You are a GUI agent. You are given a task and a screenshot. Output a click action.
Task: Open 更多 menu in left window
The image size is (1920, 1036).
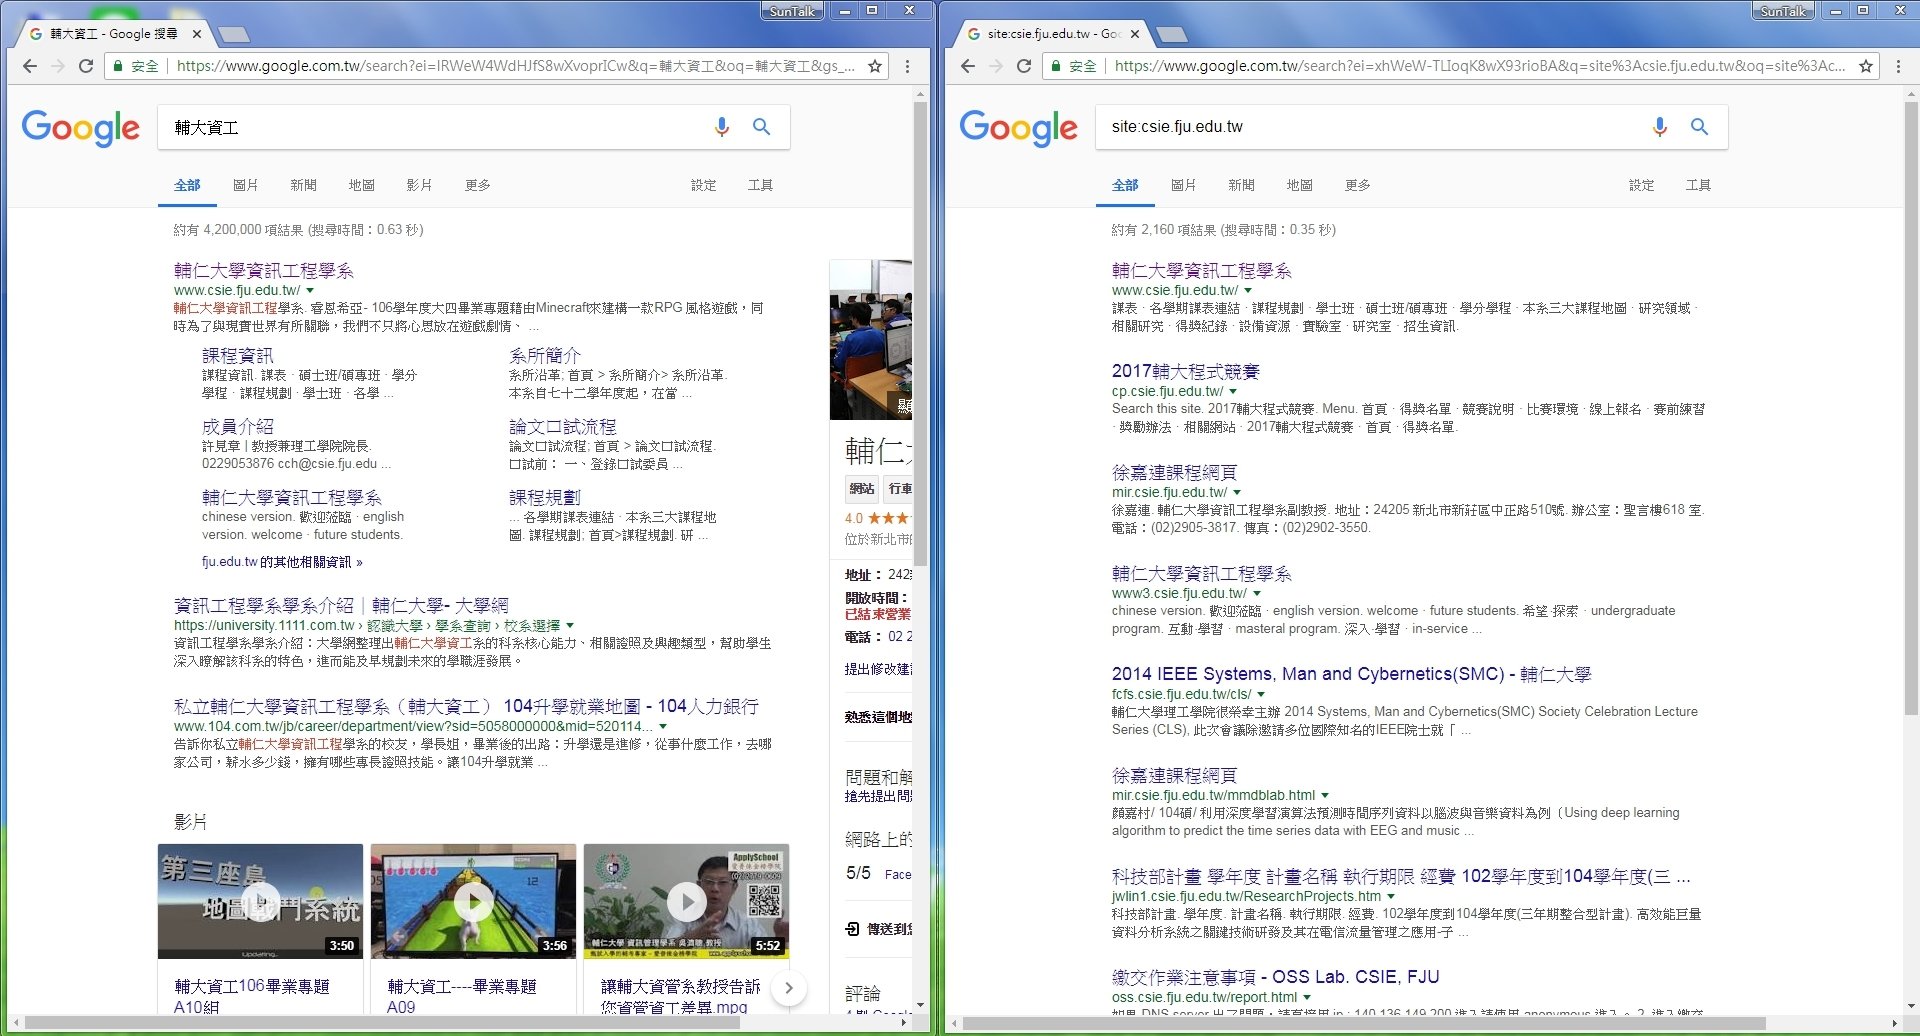[x=477, y=185]
